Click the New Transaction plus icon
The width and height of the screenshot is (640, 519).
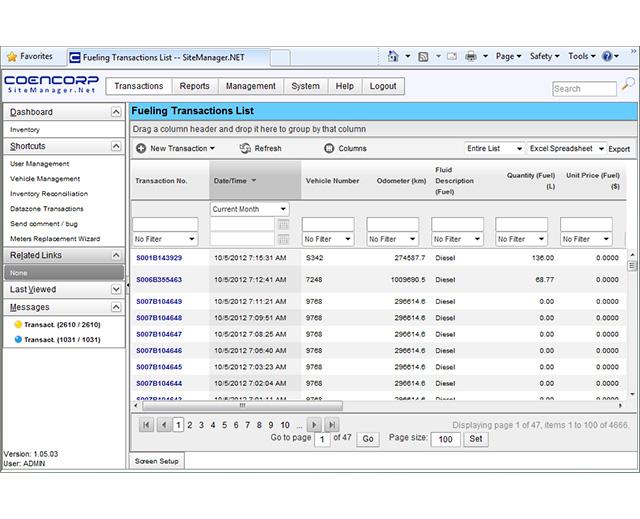click(141, 149)
